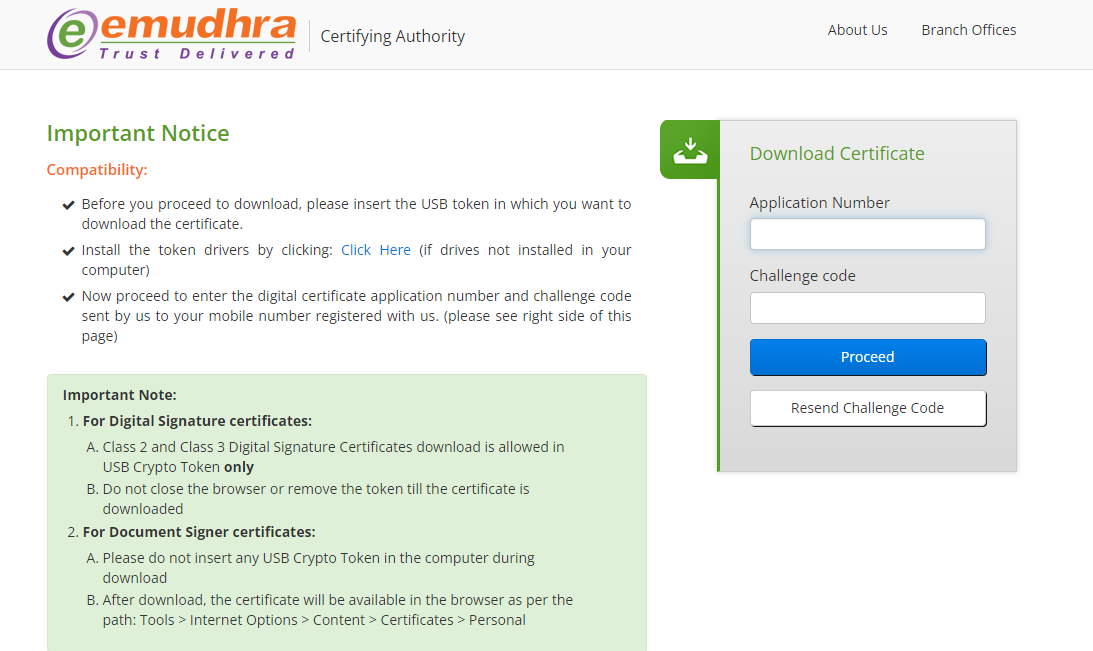Click the orange 'Trust Delivered' tagline
Screen dimensions: 1093x651
click(x=195, y=50)
